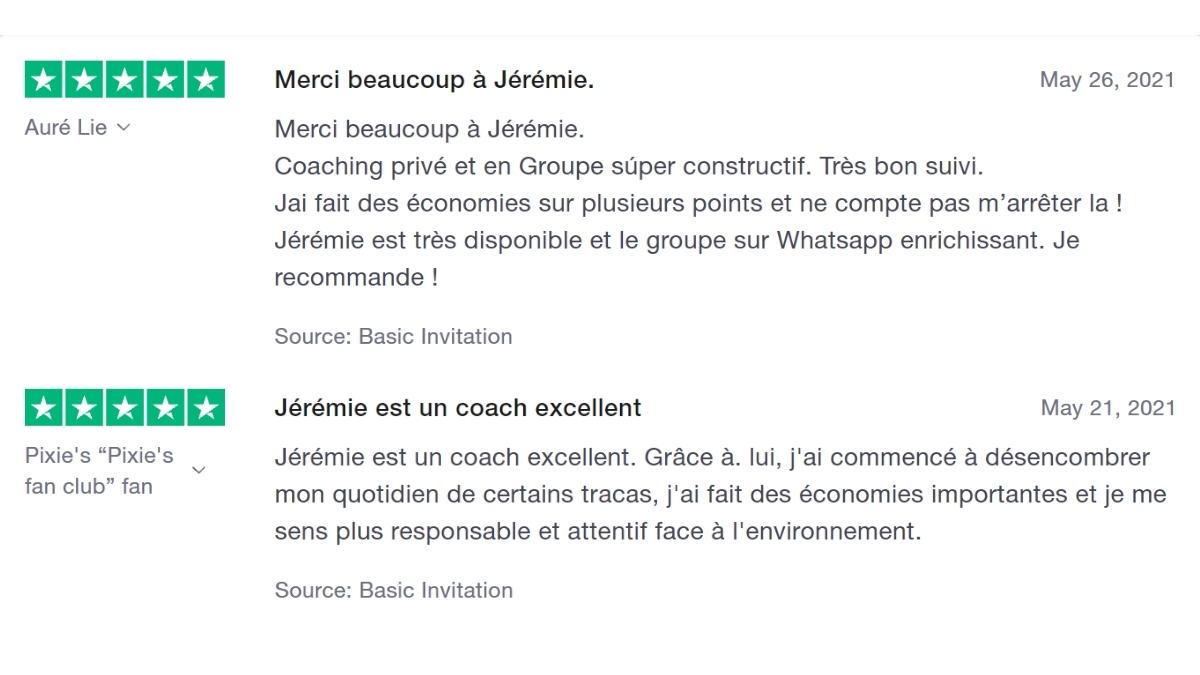Click the fifth star of Auré Lie's rating
Screen dimensions: 1200x675
coord(206,80)
